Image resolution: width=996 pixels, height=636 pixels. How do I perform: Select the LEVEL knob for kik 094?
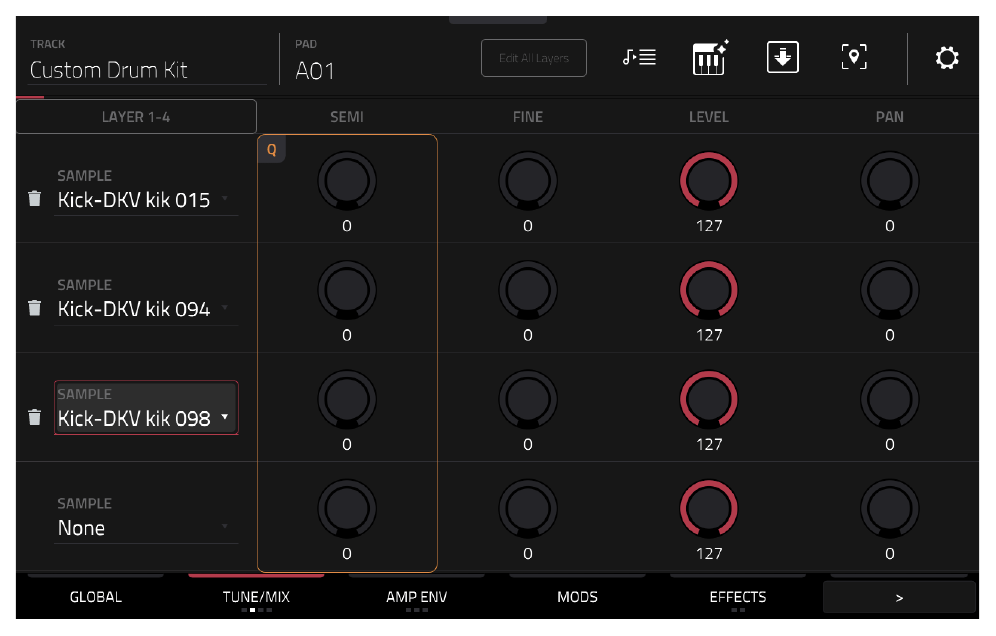point(709,290)
